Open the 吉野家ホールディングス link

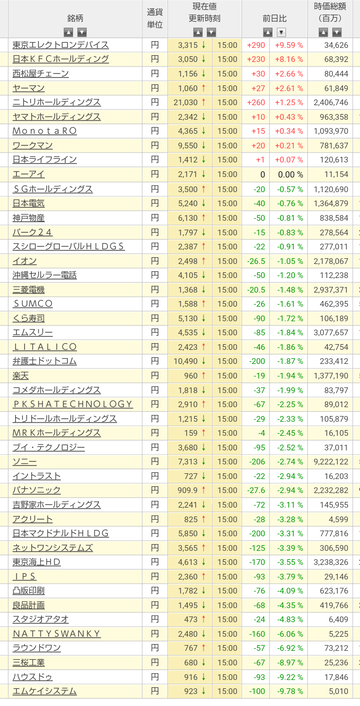pos(56,505)
